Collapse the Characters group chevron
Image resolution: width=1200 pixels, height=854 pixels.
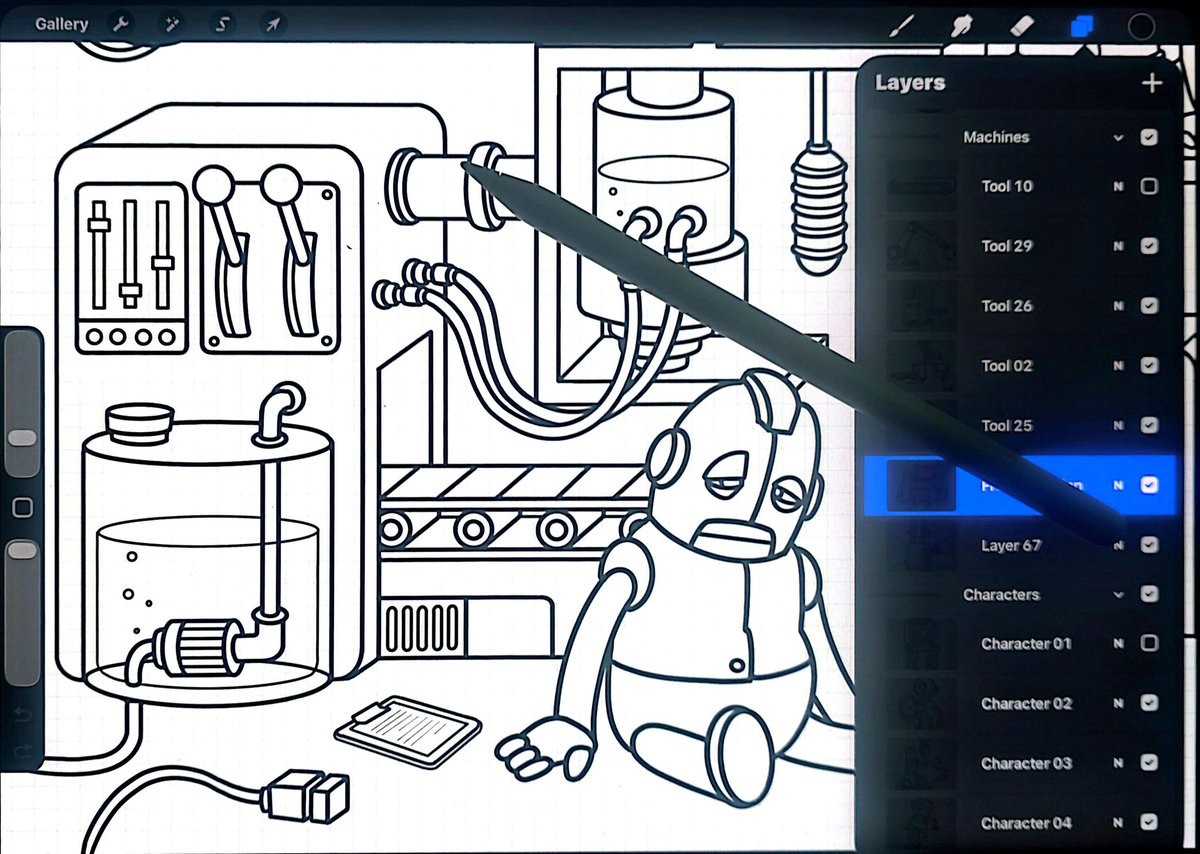1118,595
